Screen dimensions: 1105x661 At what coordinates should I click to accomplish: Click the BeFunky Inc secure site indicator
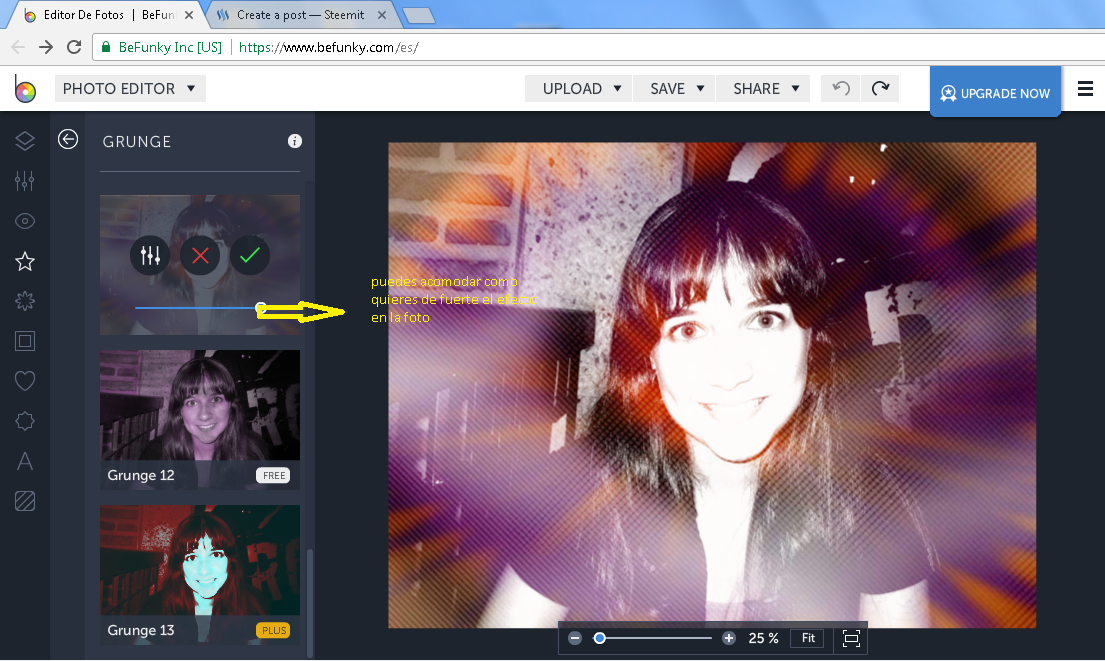pyautogui.click(x=162, y=47)
